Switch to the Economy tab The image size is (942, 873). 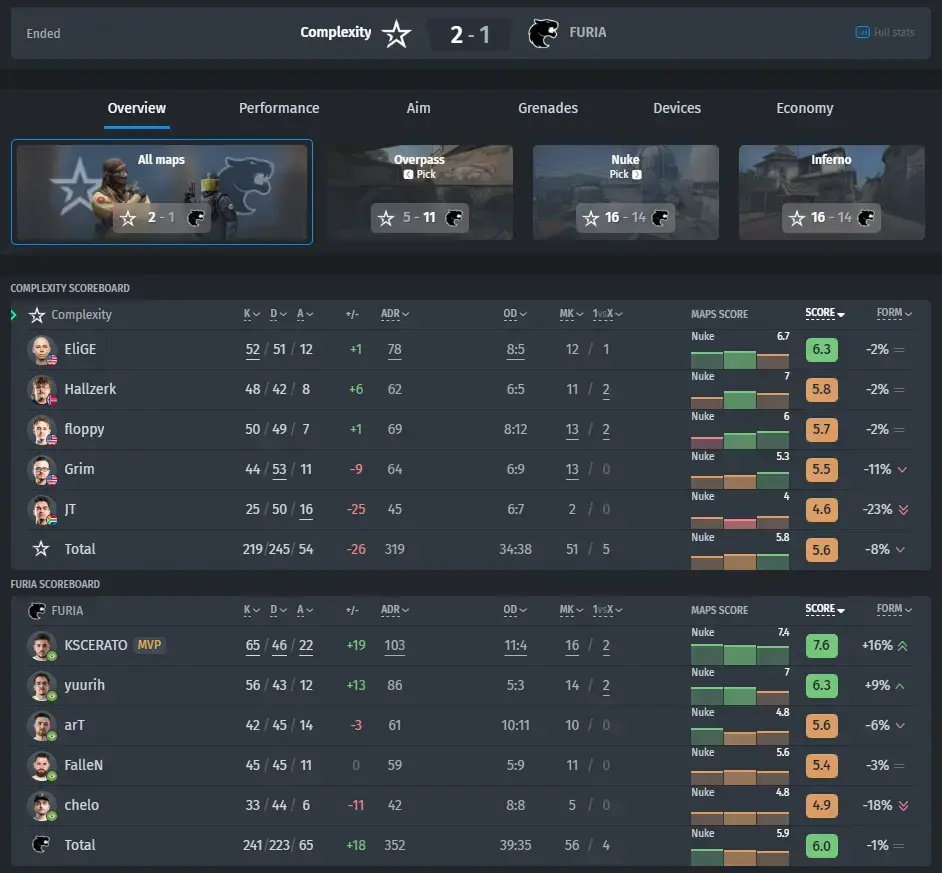click(x=804, y=108)
